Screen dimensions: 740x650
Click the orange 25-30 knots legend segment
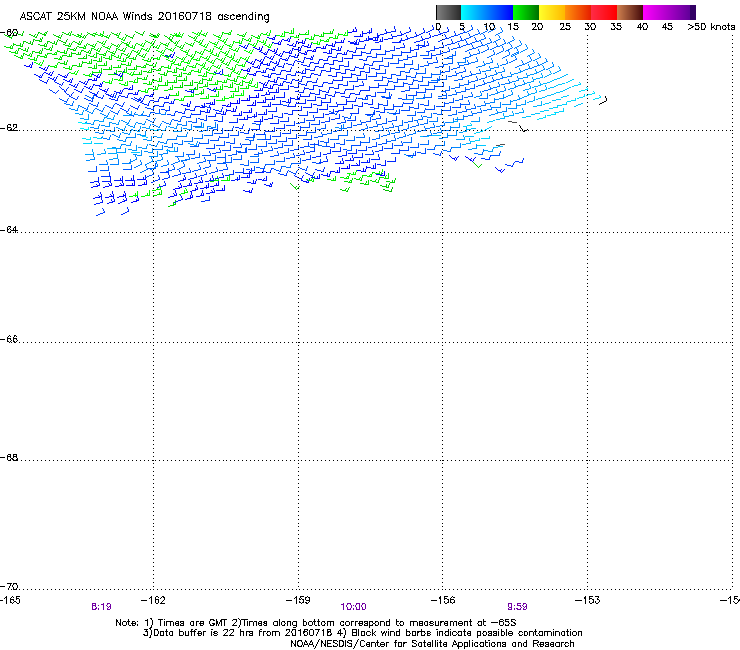(578, 12)
